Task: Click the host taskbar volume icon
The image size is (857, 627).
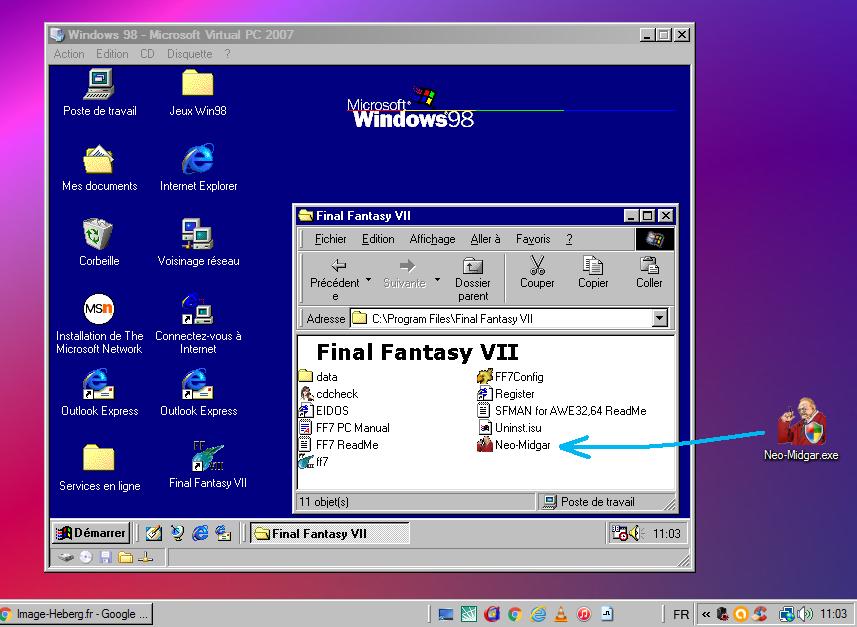Action: coord(805,614)
